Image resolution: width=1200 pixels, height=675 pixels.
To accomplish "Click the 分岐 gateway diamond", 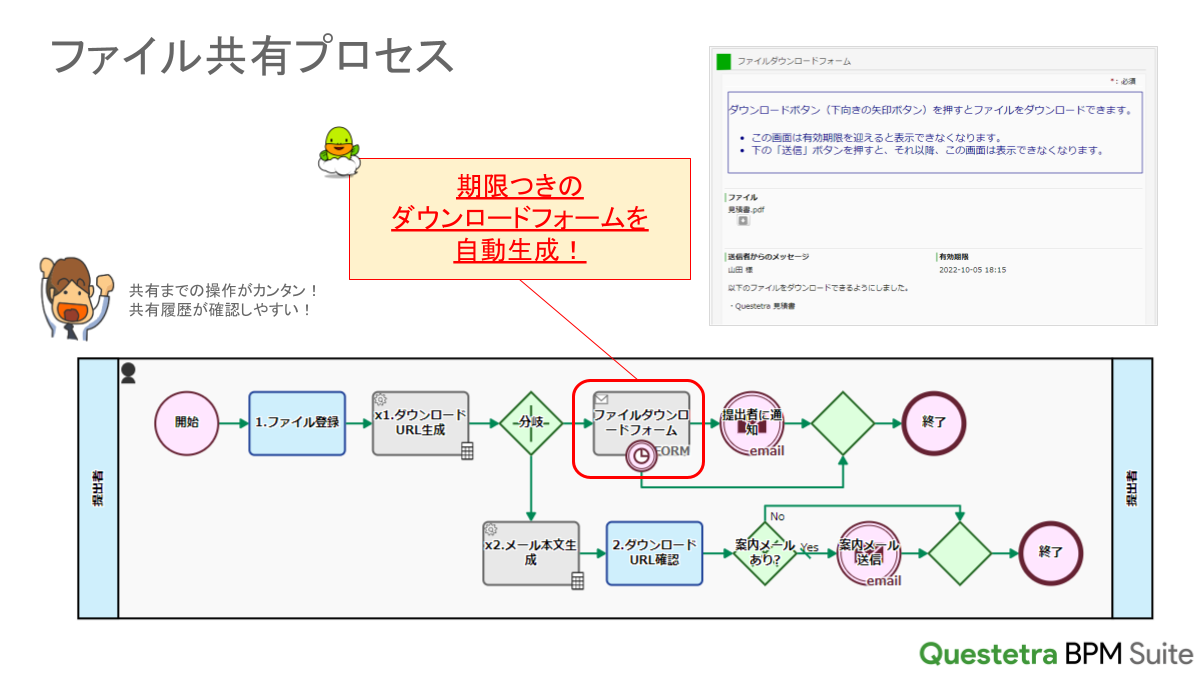I will 531,423.
